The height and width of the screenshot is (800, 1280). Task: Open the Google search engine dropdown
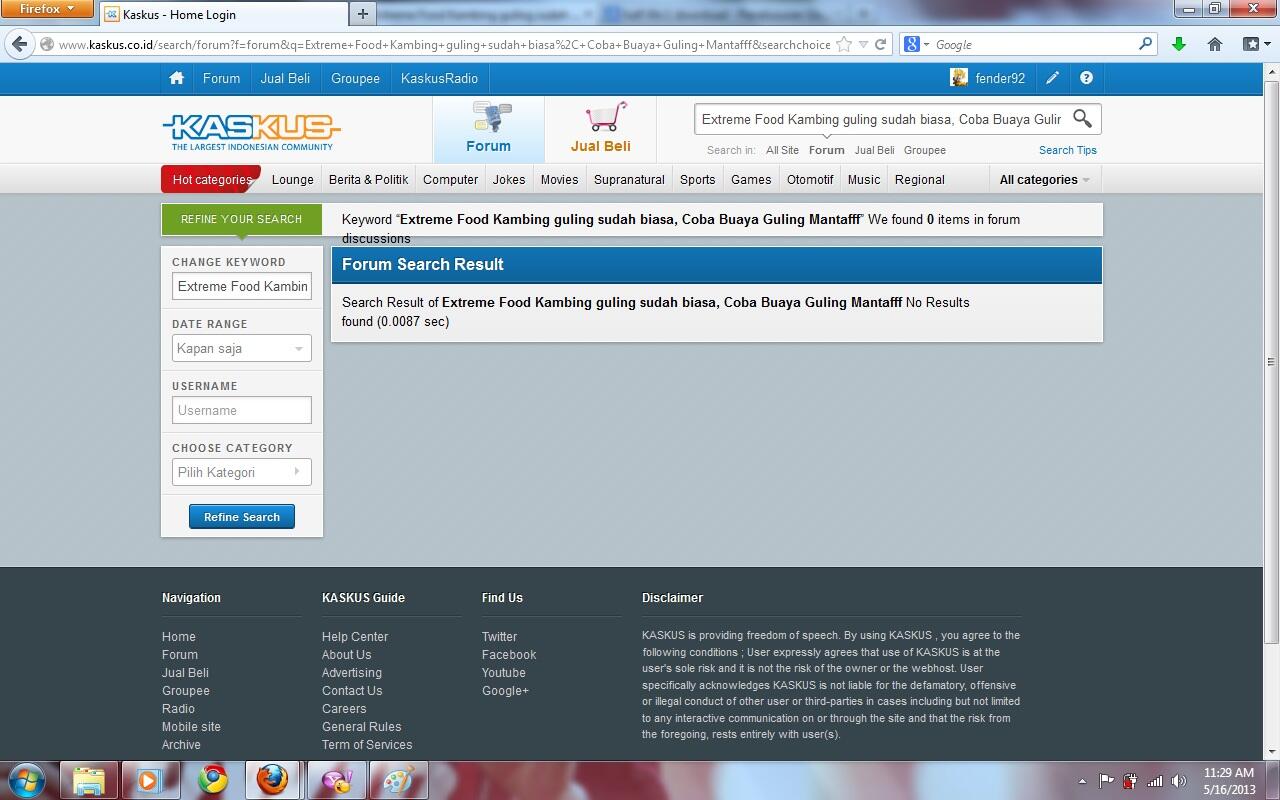[917, 44]
